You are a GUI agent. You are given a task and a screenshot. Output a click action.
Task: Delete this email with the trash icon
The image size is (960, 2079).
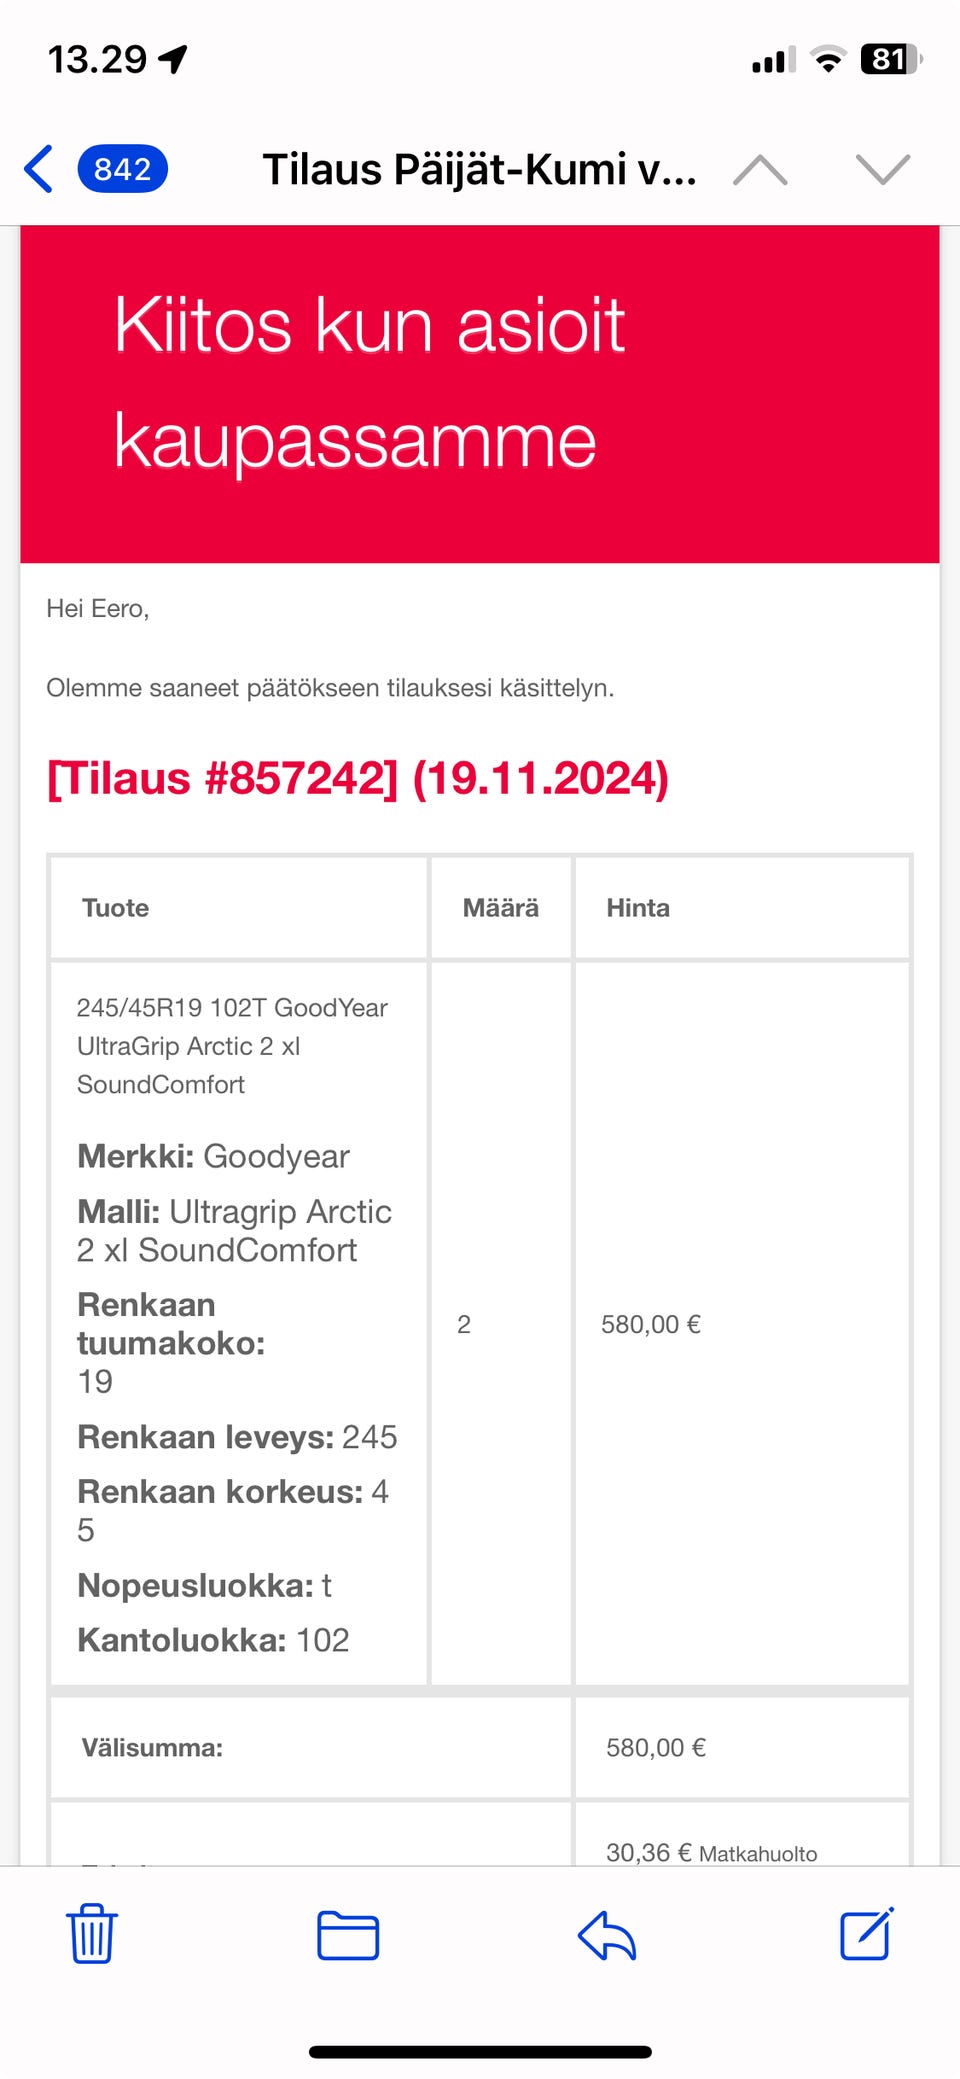pyautogui.click(x=92, y=1933)
